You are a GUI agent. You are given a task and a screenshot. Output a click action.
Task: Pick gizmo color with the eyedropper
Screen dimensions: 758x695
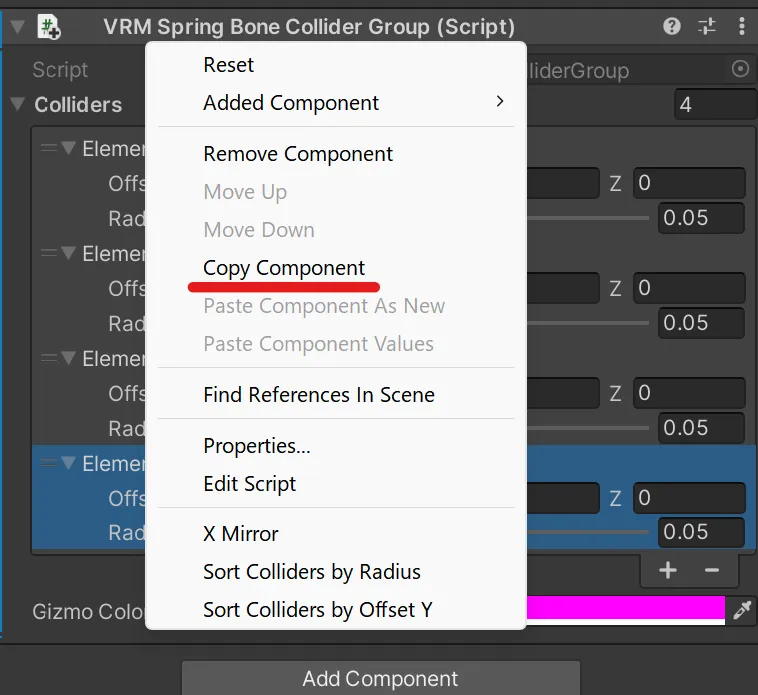(x=742, y=610)
